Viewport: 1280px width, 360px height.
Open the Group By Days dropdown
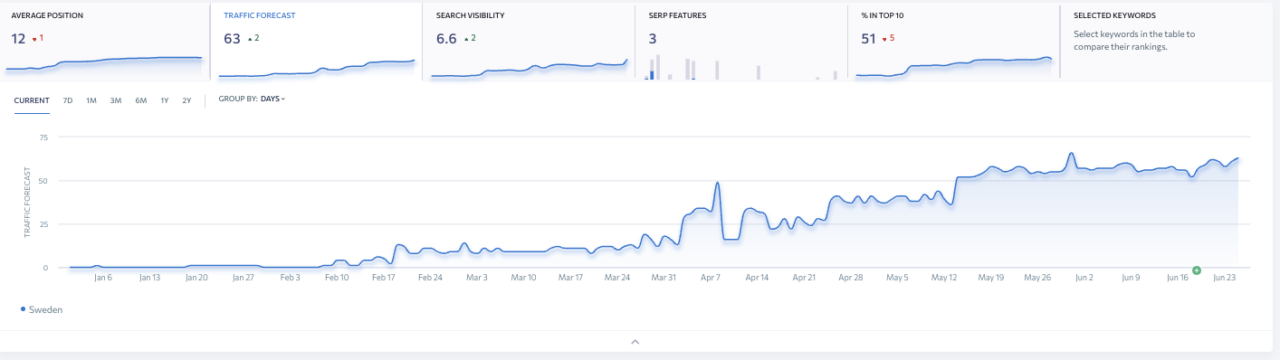(x=252, y=99)
